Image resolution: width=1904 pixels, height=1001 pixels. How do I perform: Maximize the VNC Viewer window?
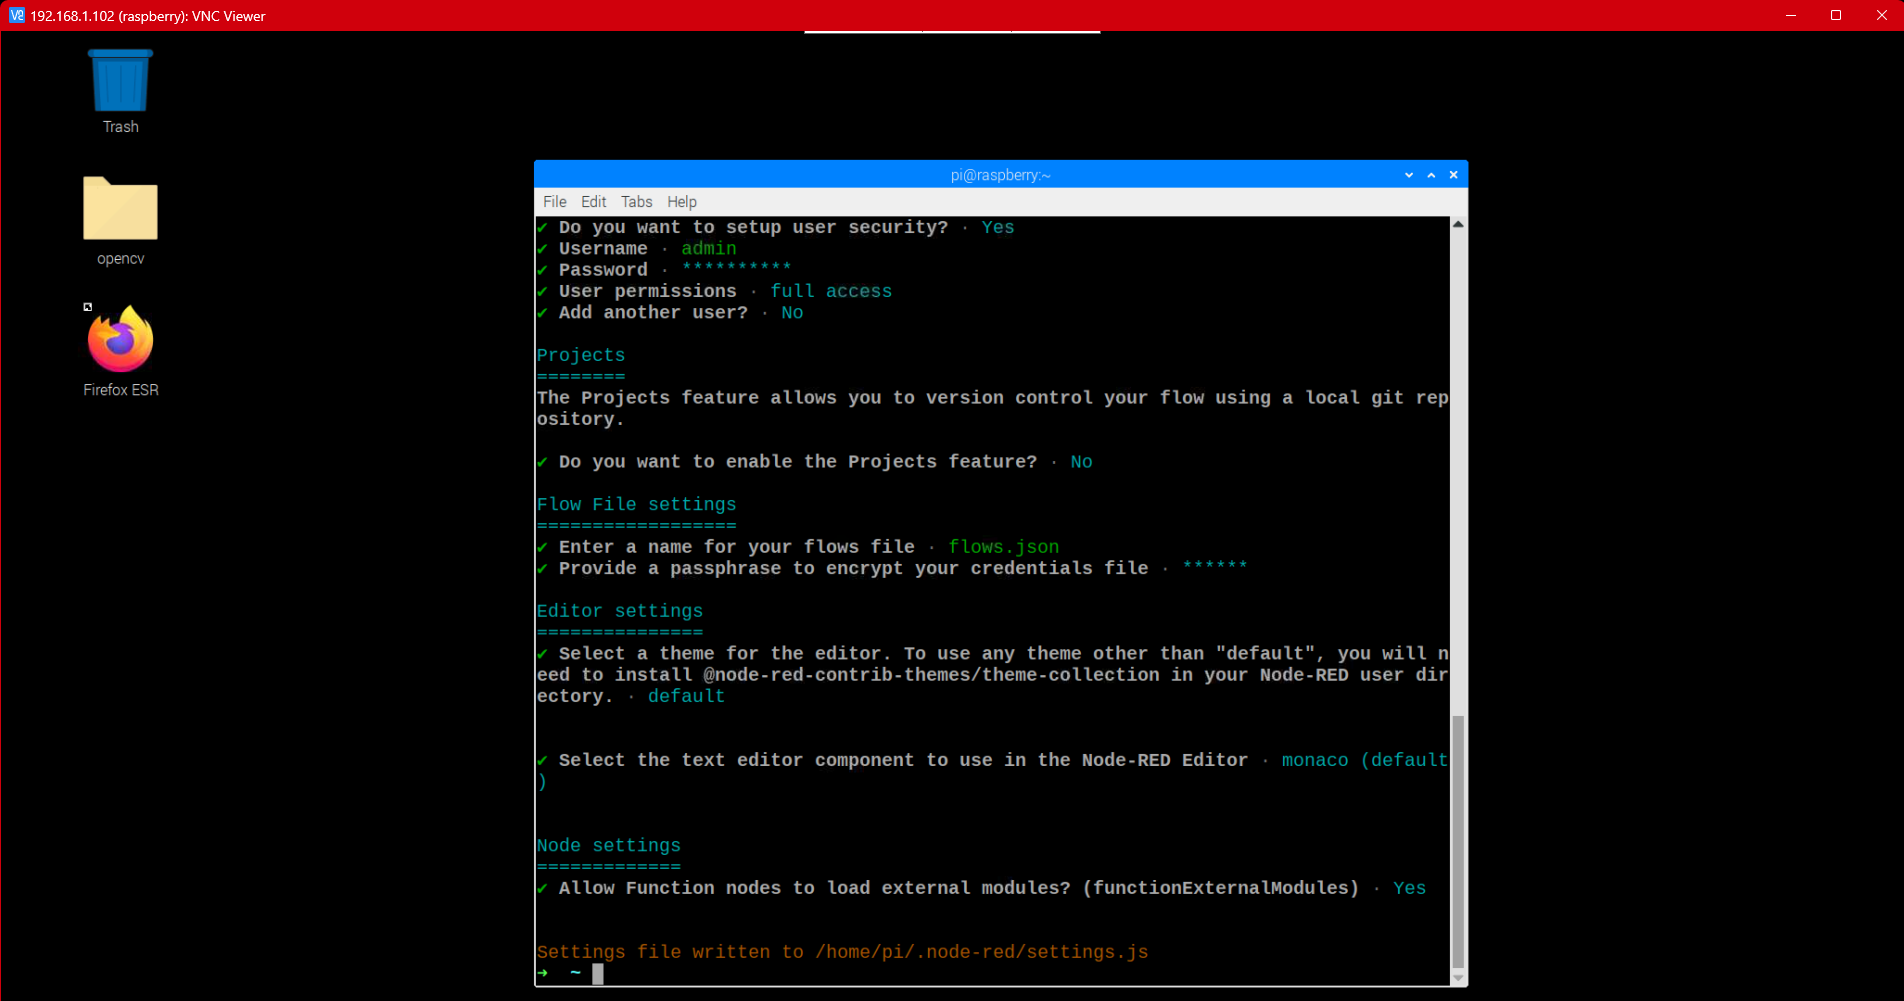click(1836, 15)
